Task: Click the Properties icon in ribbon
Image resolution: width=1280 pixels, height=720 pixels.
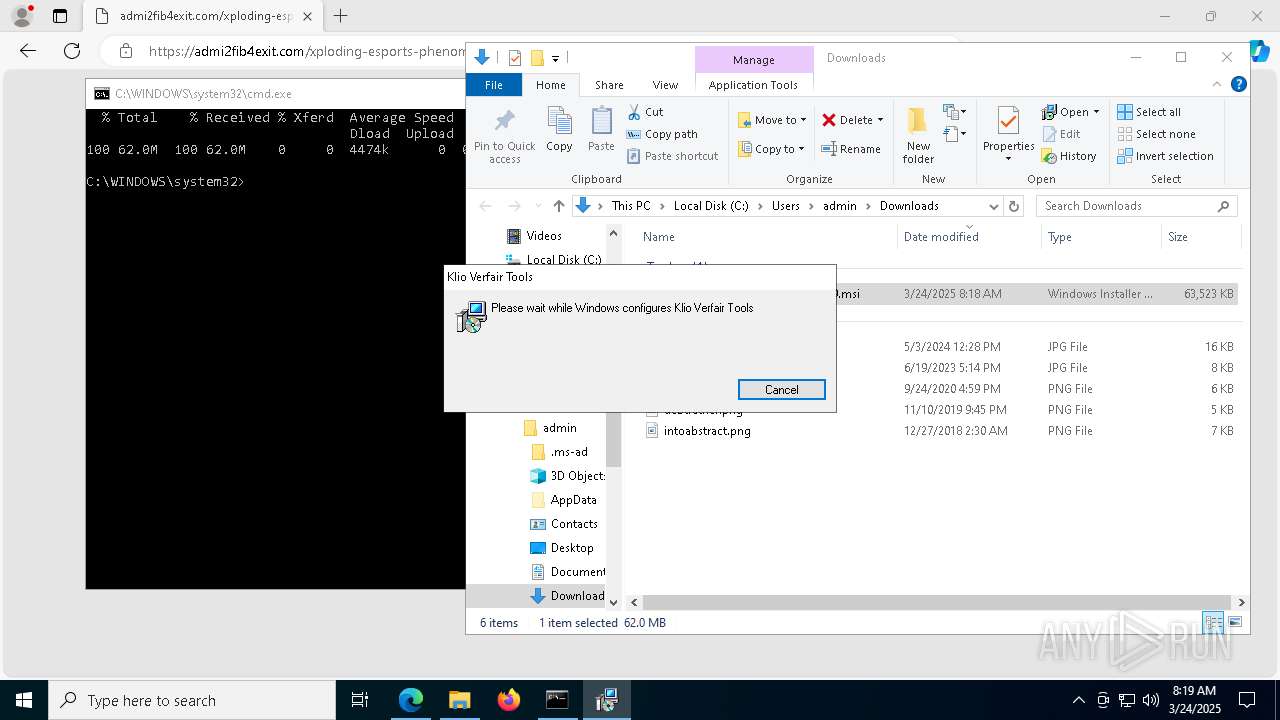Action: tap(1008, 123)
